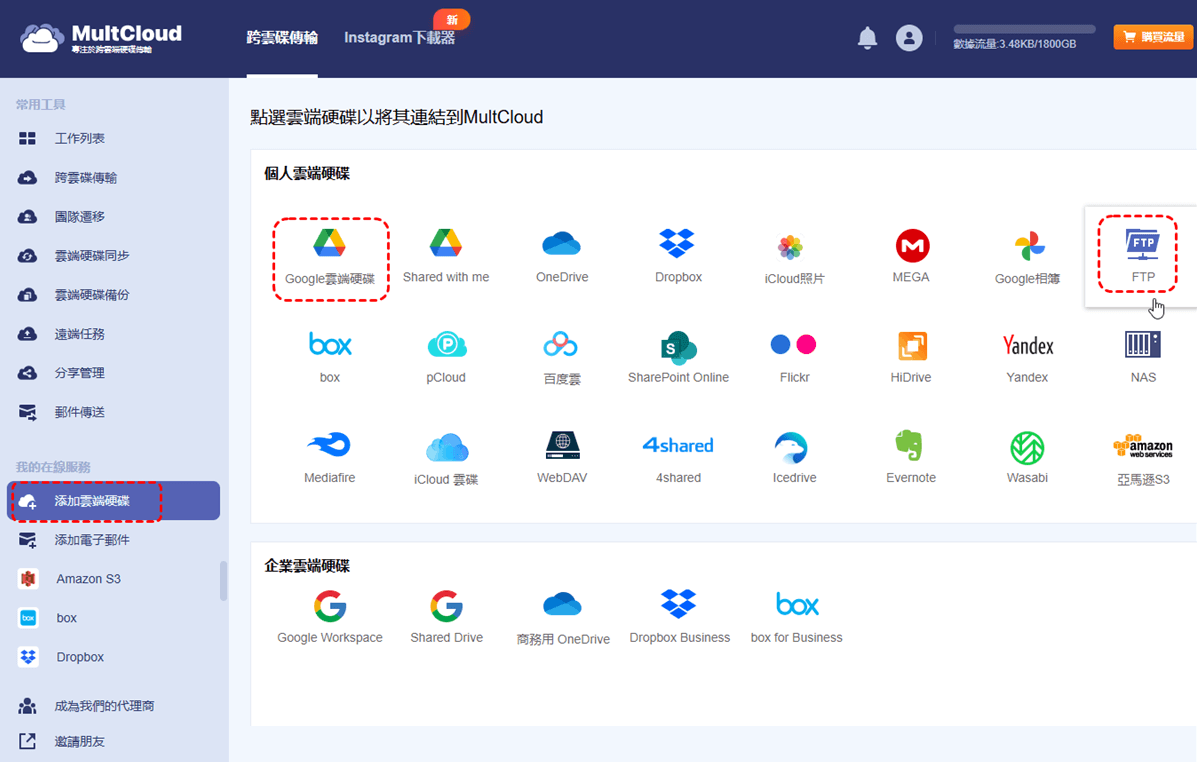This screenshot has width=1197, height=762.
Task: Choose the Shared with me drive icon
Action: pos(446,244)
